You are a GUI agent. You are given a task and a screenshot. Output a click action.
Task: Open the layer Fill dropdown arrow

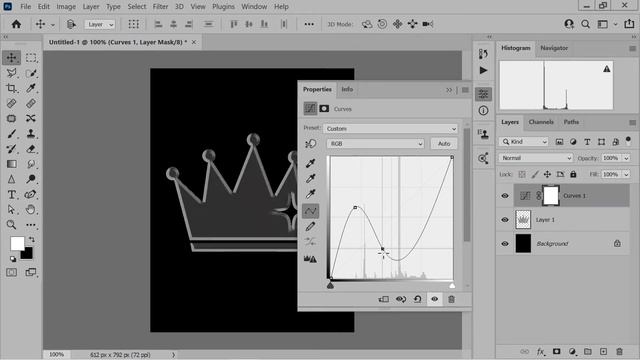(x=626, y=174)
